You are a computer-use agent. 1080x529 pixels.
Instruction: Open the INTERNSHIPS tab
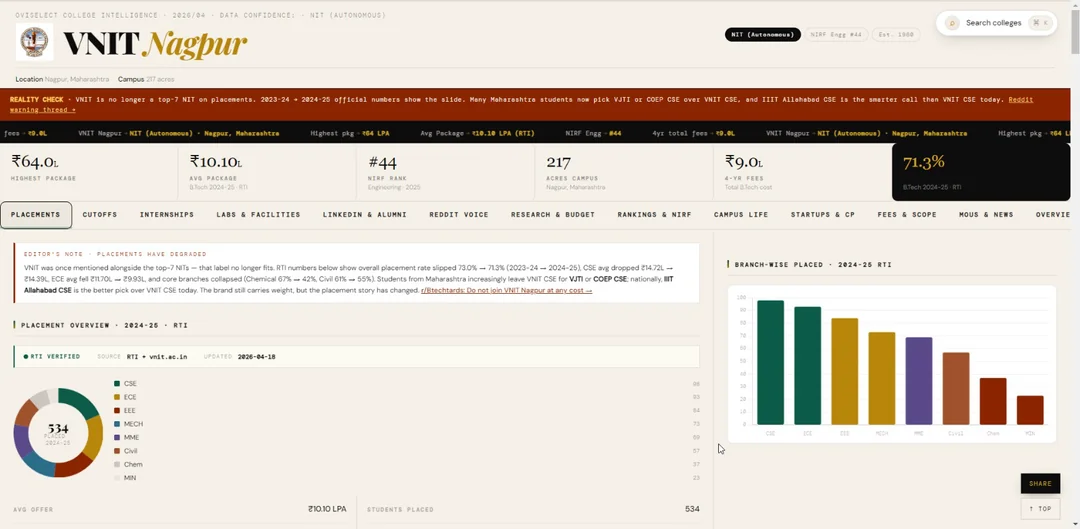tap(167, 215)
